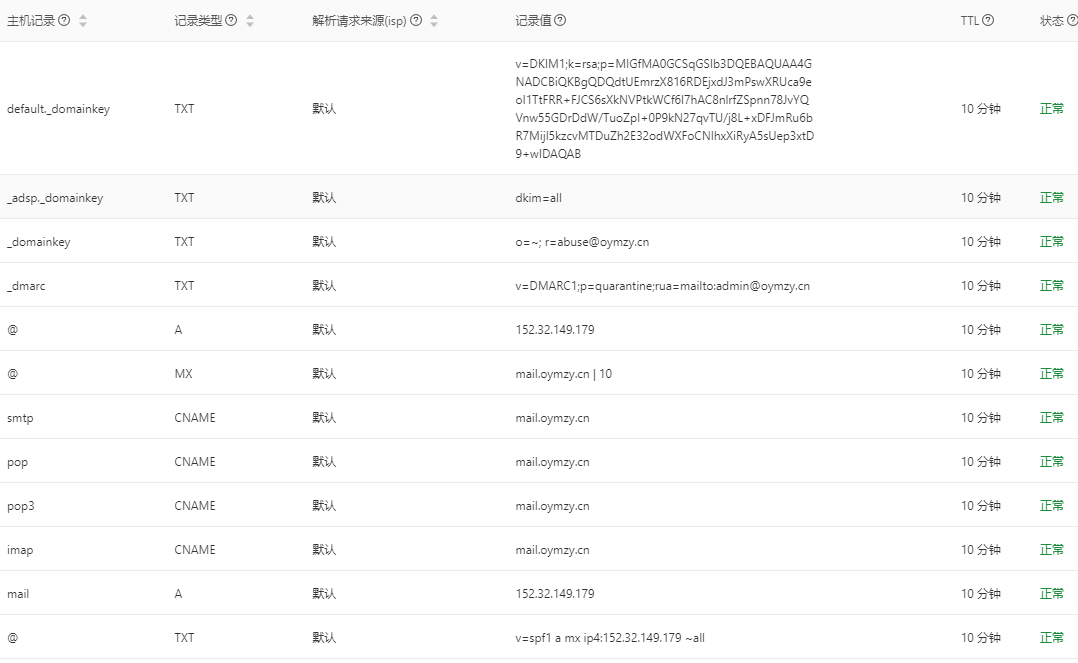
Task: Click the 正常 status of the mail A record
Action: 1051,594
